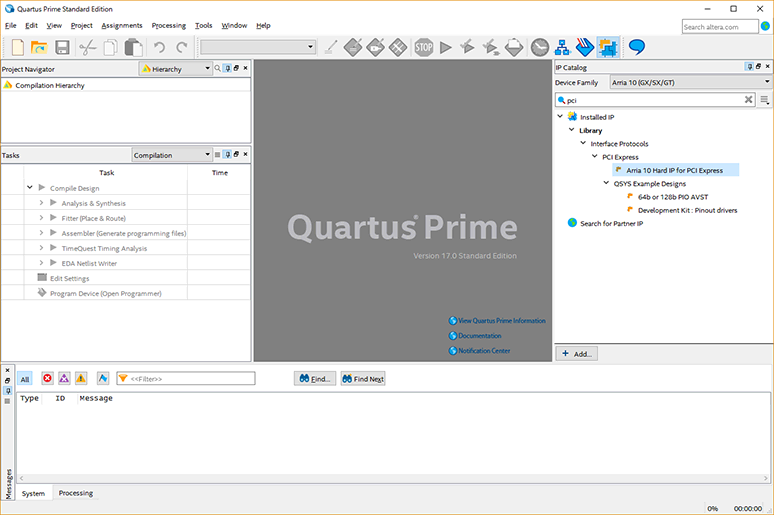Screen dimensions: 774x515
Task: Click the STOP processing icon
Action: (x=424, y=47)
